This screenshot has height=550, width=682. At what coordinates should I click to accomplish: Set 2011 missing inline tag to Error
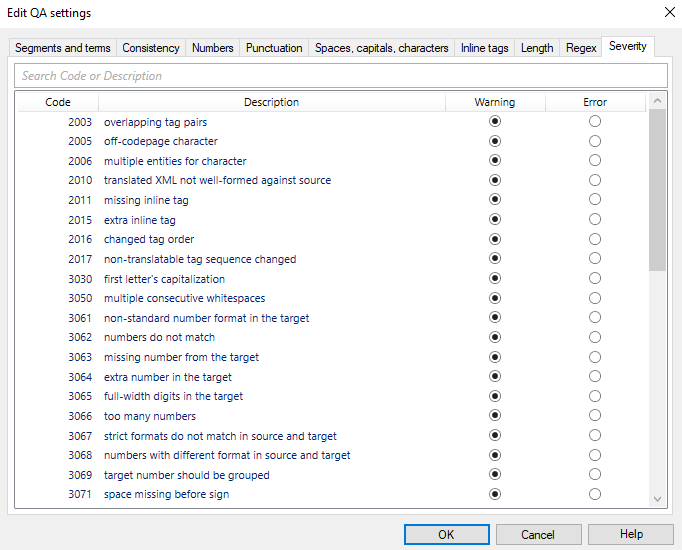[595, 200]
